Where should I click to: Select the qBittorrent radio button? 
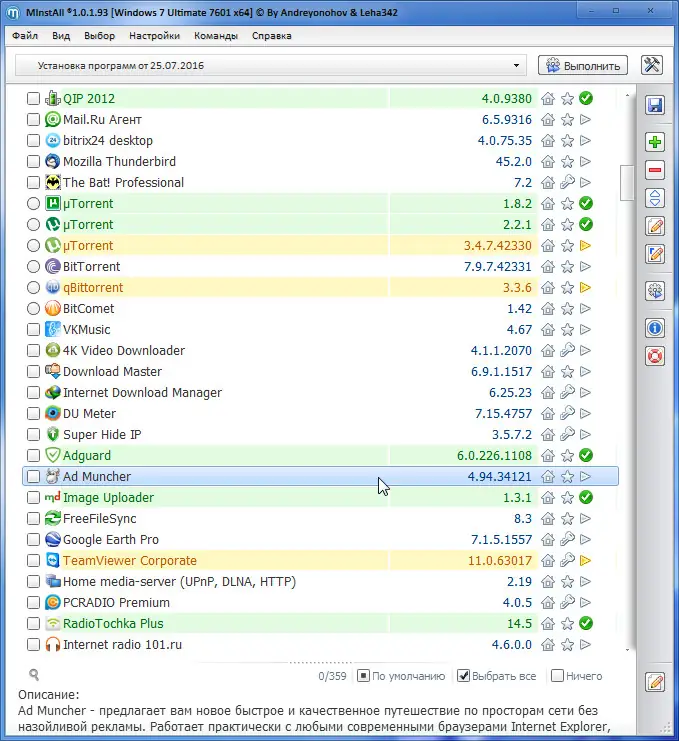(x=34, y=288)
